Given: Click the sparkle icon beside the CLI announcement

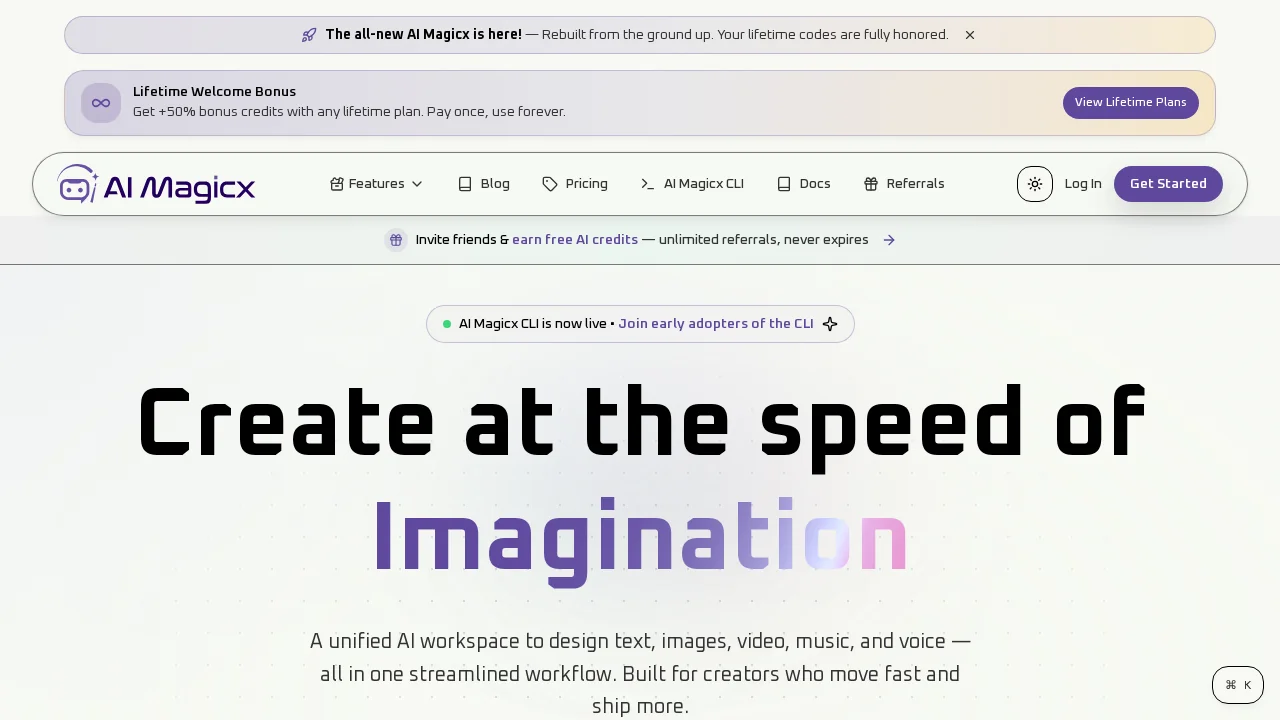Looking at the screenshot, I should pos(830,324).
